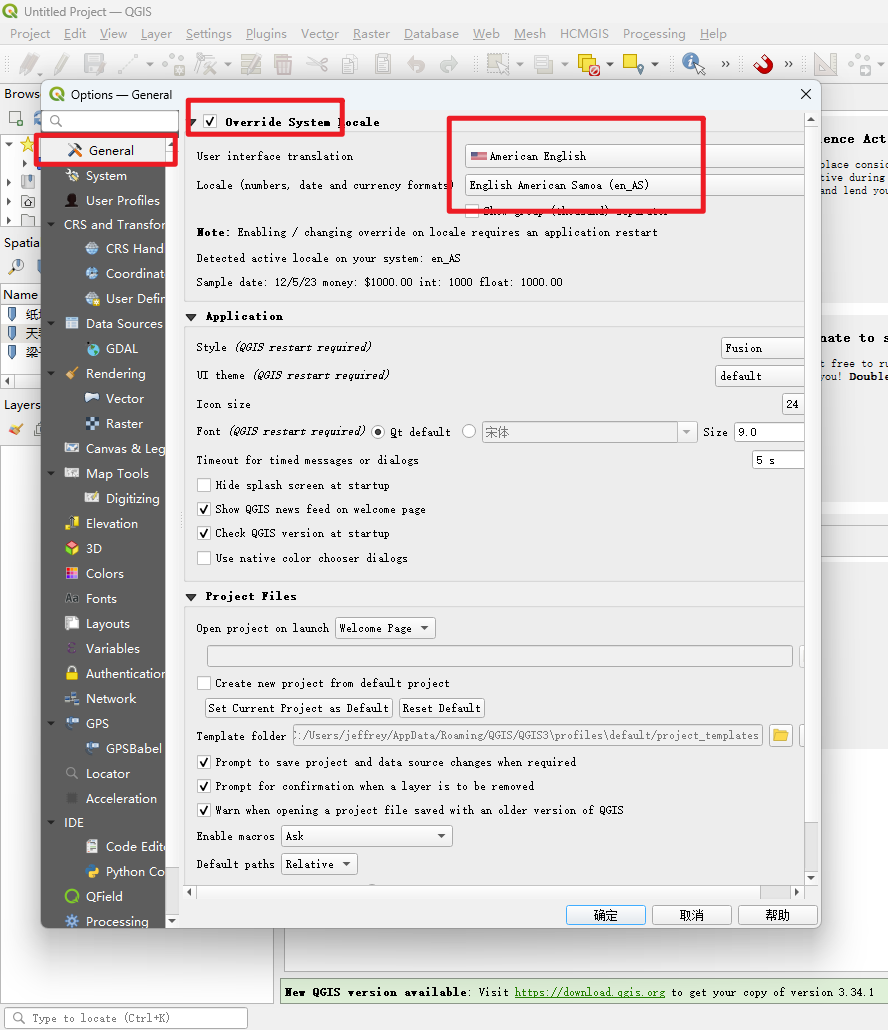Click the Redo arrow icon
This screenshot has width=888, height=1030.
pos(449,64)
